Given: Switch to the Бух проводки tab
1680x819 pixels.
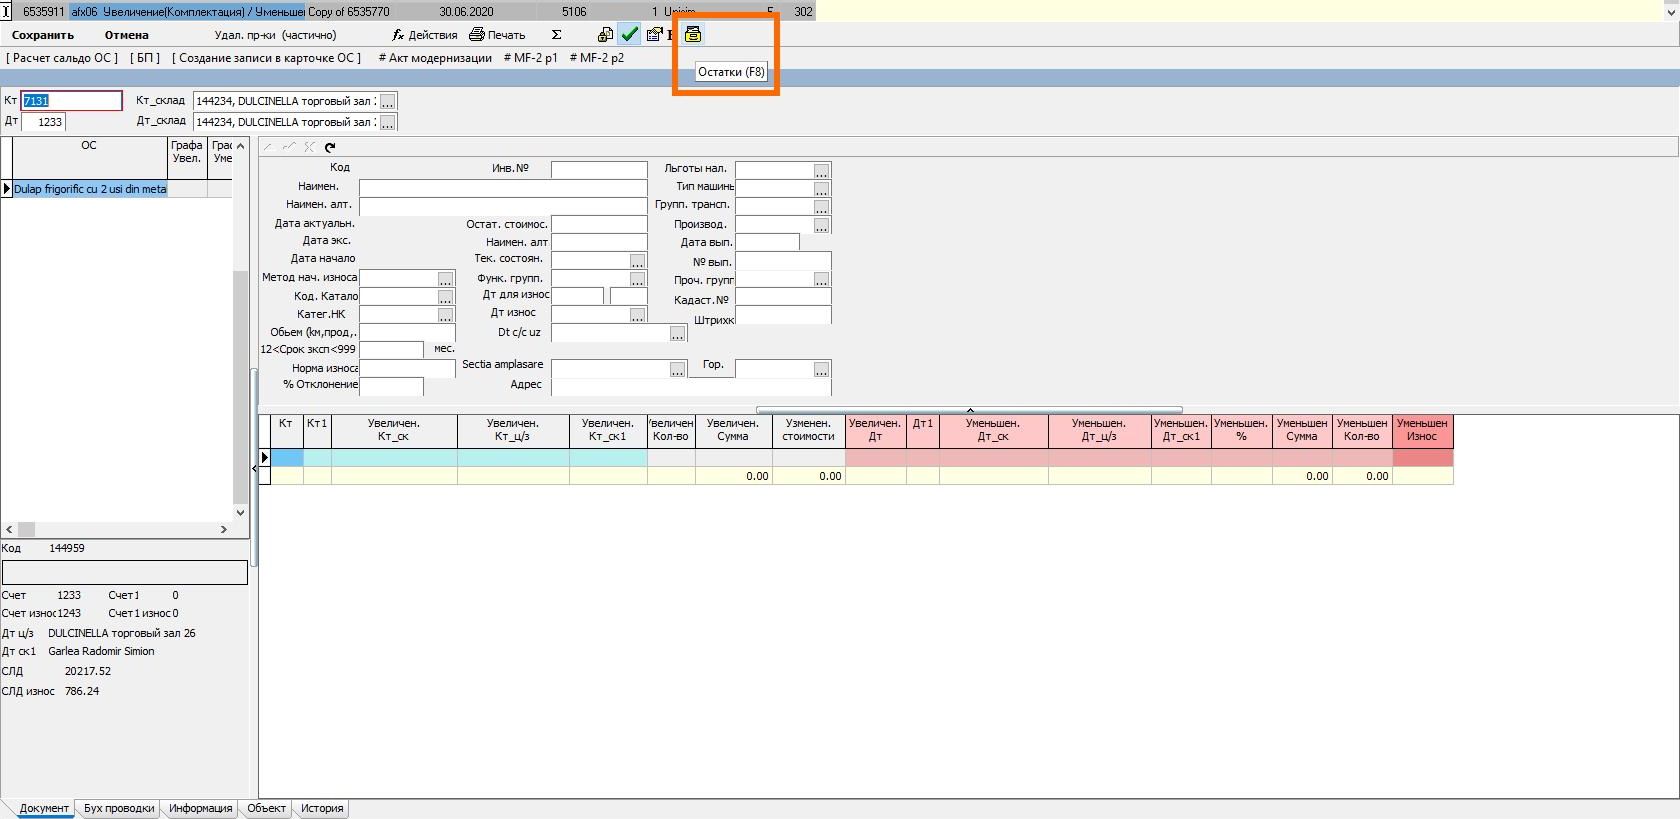Looking at the screenshot, I should pos(119,808).
